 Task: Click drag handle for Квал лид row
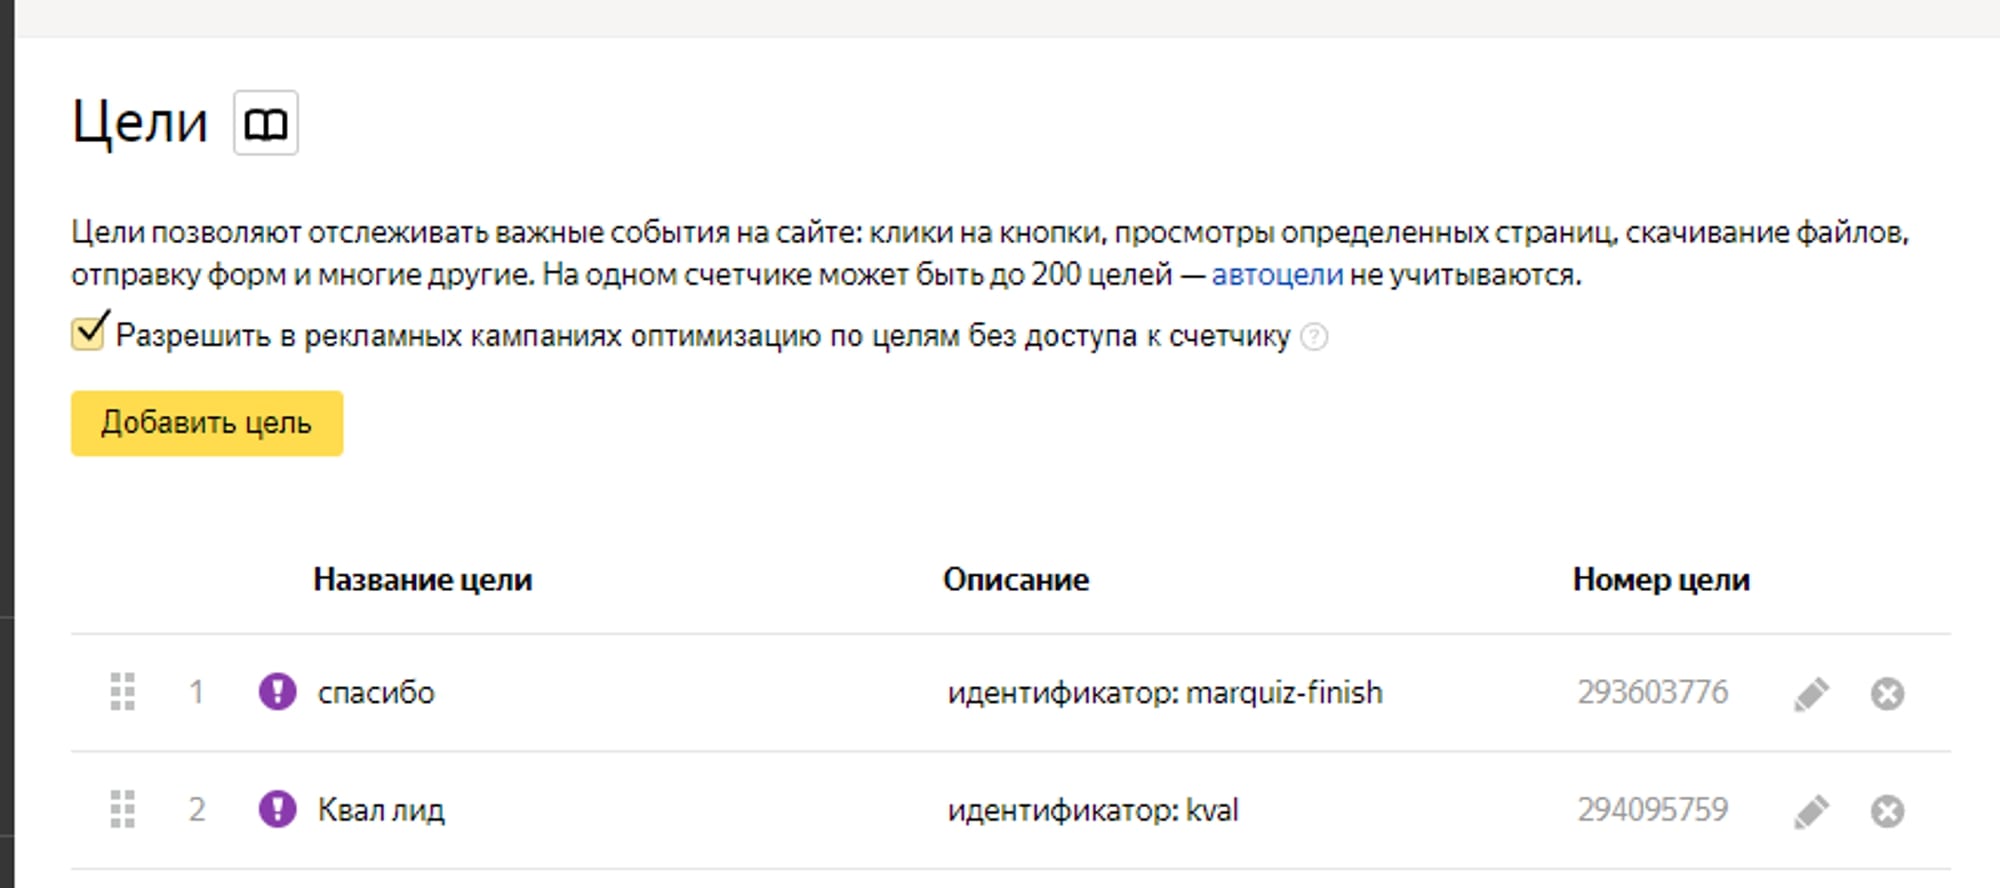tap(122, 809)
